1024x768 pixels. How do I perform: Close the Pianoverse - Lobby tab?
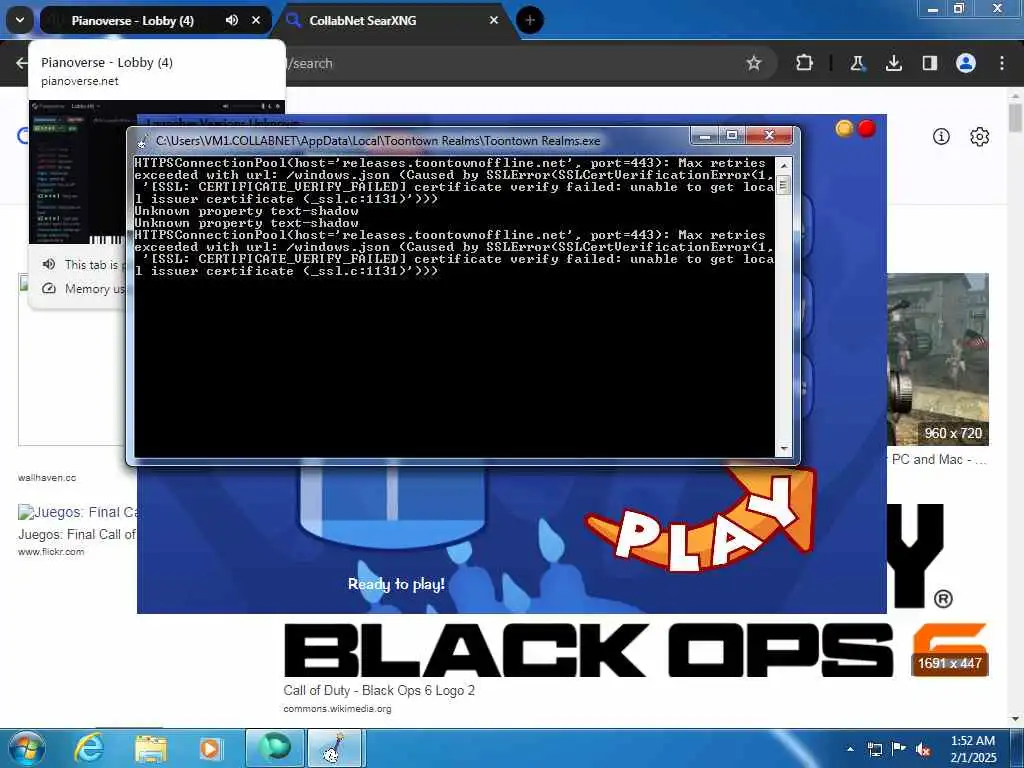pyautogui.click(x=256, y=20)
